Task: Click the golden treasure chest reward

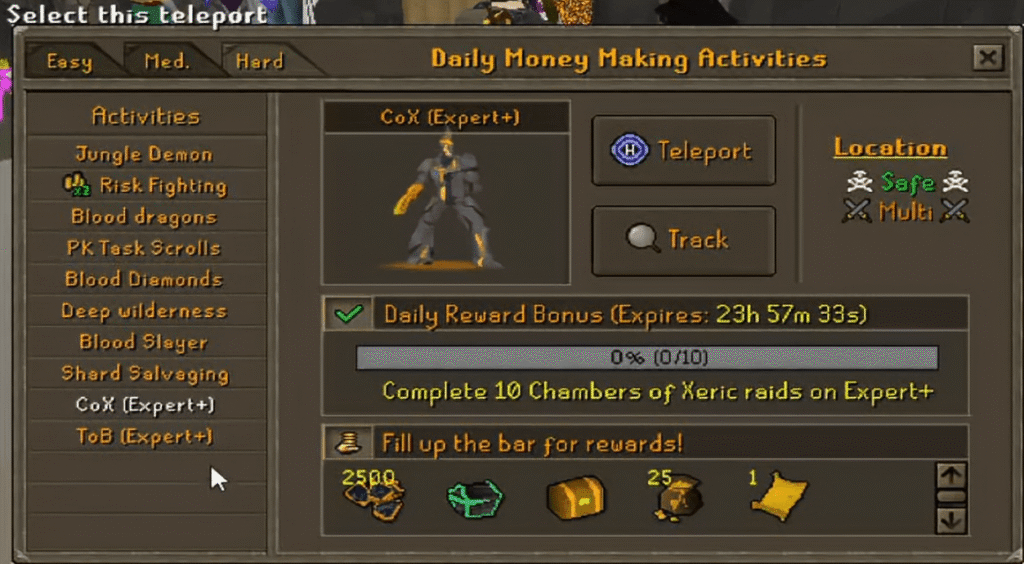Action: [575, 498]
